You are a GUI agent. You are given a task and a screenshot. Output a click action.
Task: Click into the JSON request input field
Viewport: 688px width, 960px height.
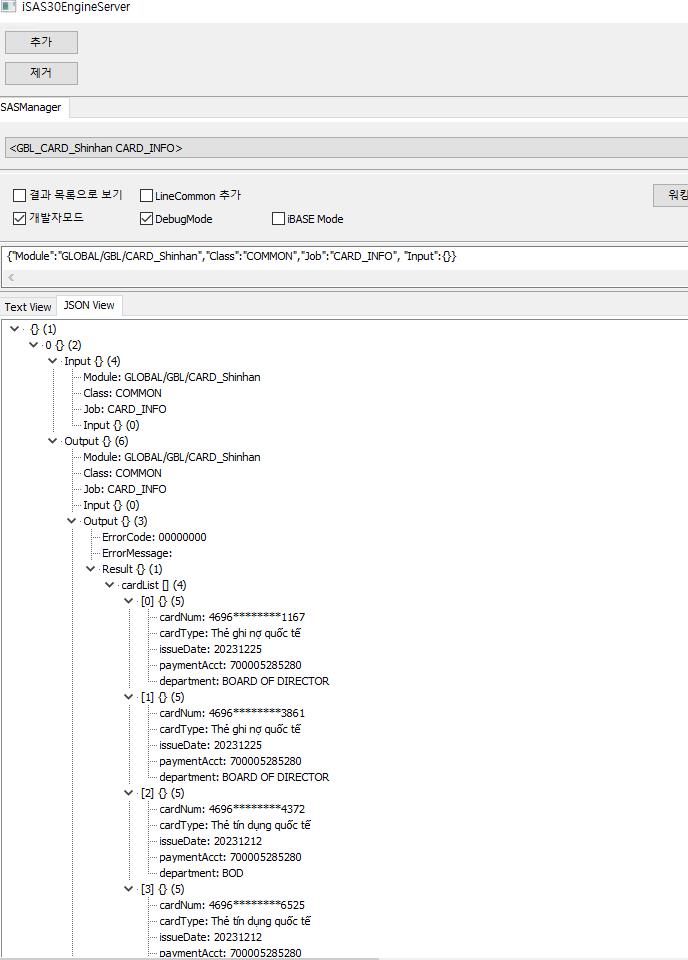(346, 256)
